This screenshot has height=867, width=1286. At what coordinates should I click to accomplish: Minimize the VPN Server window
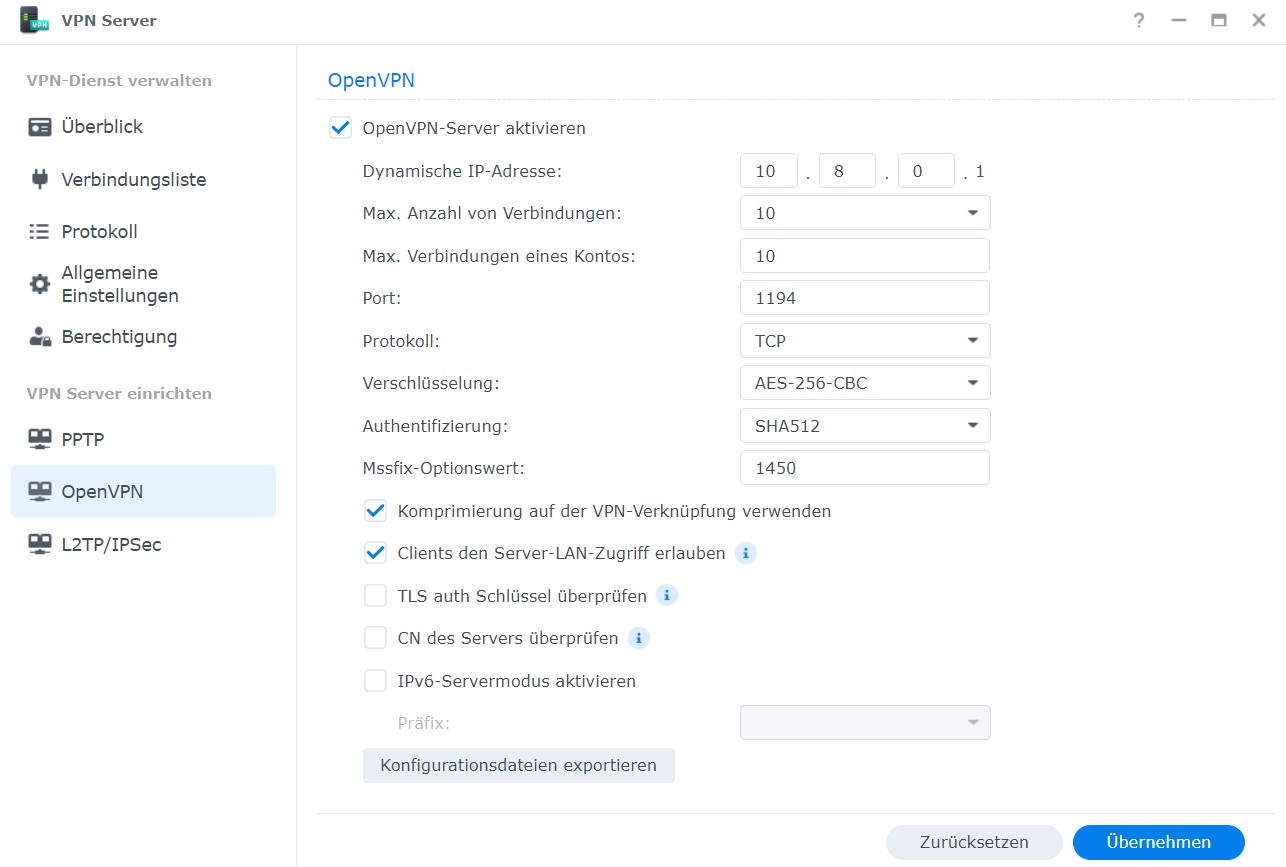(x=1179, y=20)
